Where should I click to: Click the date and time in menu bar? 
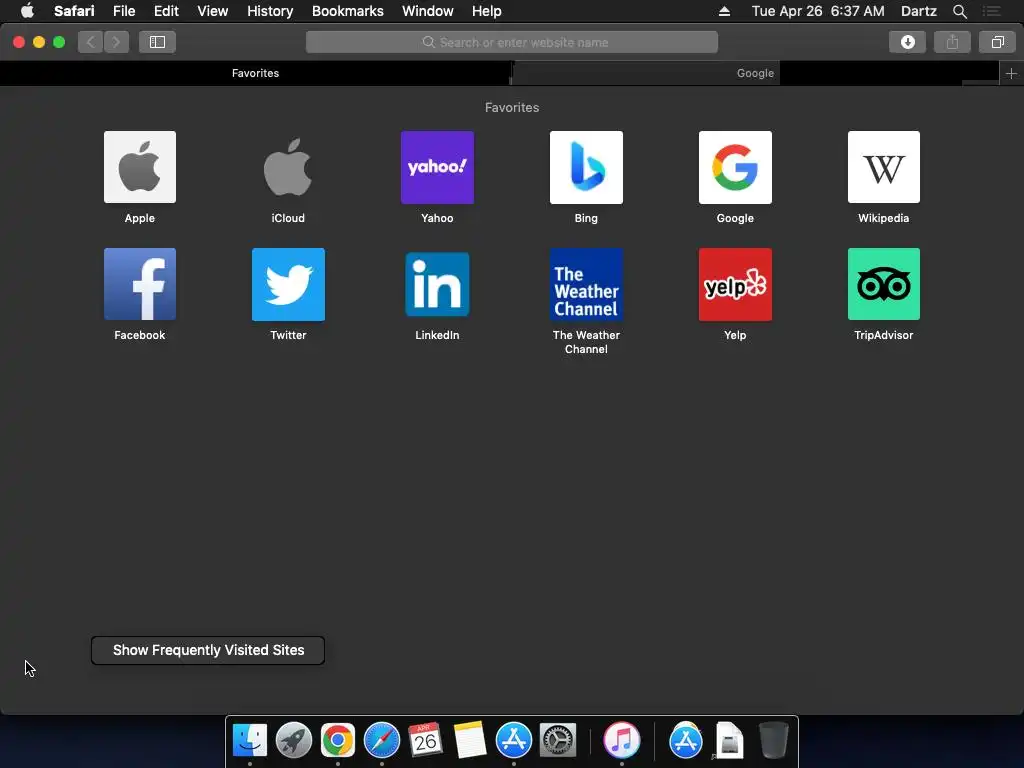(818, 11)
